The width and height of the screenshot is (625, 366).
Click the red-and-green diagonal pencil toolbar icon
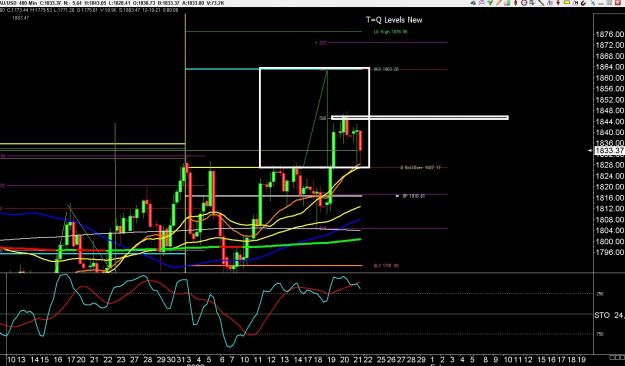point(499,2)
